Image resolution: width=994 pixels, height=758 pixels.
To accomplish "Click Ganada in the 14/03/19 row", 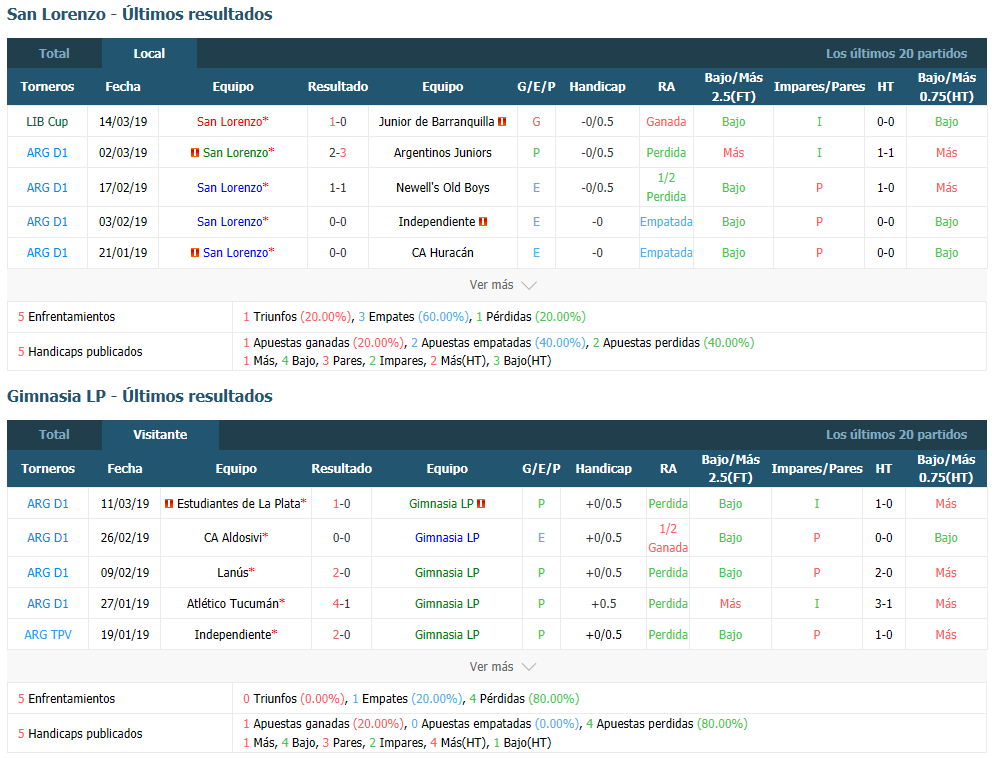I will coord(666,122).
